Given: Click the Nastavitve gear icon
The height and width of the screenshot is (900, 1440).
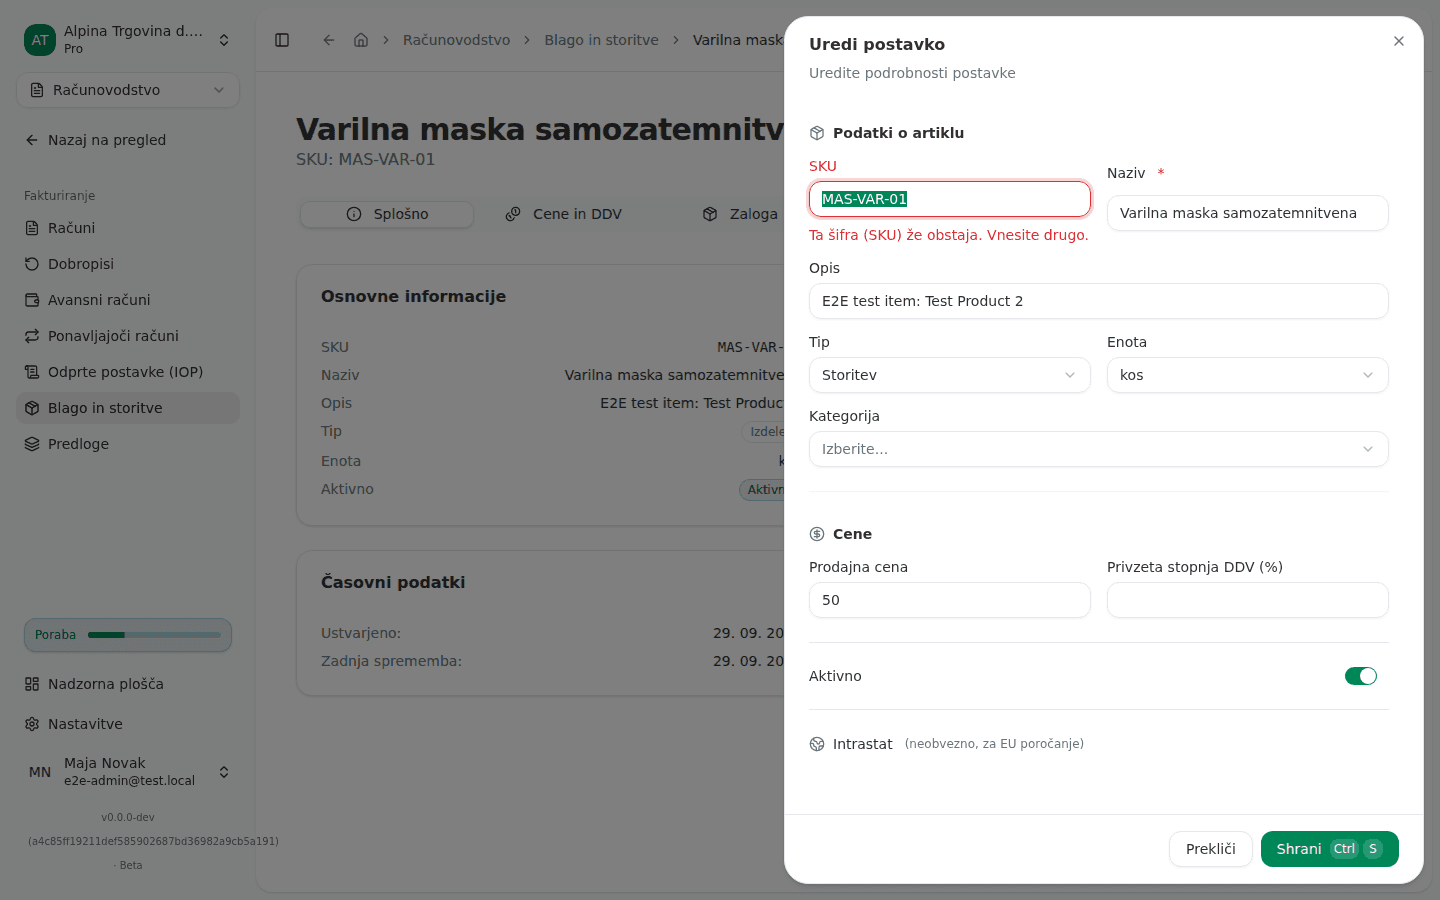Looking at the screenshot, I should coord(32,724).
